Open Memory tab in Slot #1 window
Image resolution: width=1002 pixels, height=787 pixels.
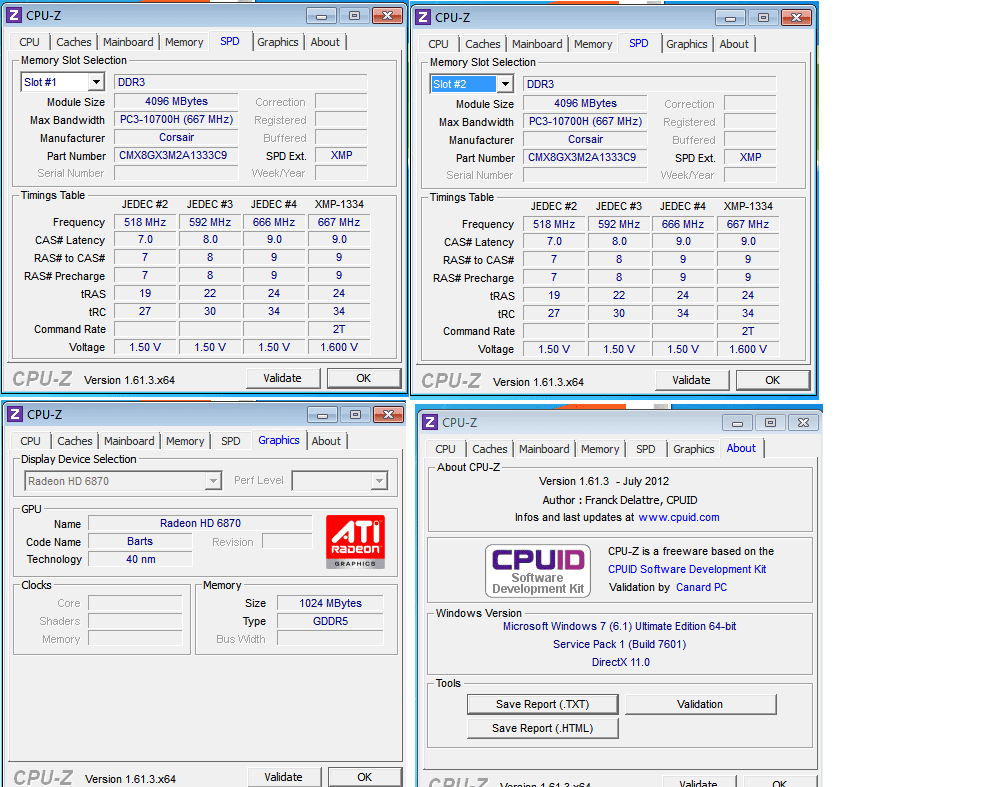coord(184,42)
